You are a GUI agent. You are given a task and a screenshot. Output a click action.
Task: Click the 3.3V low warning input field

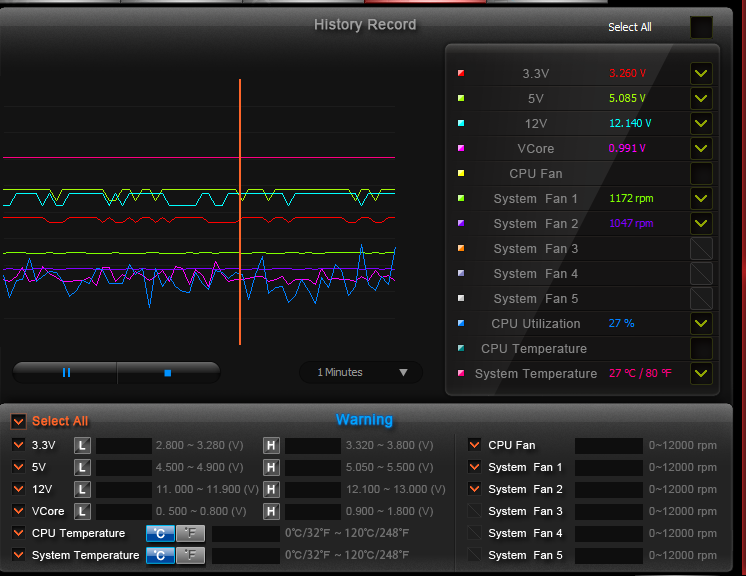(x=124, y=446)
